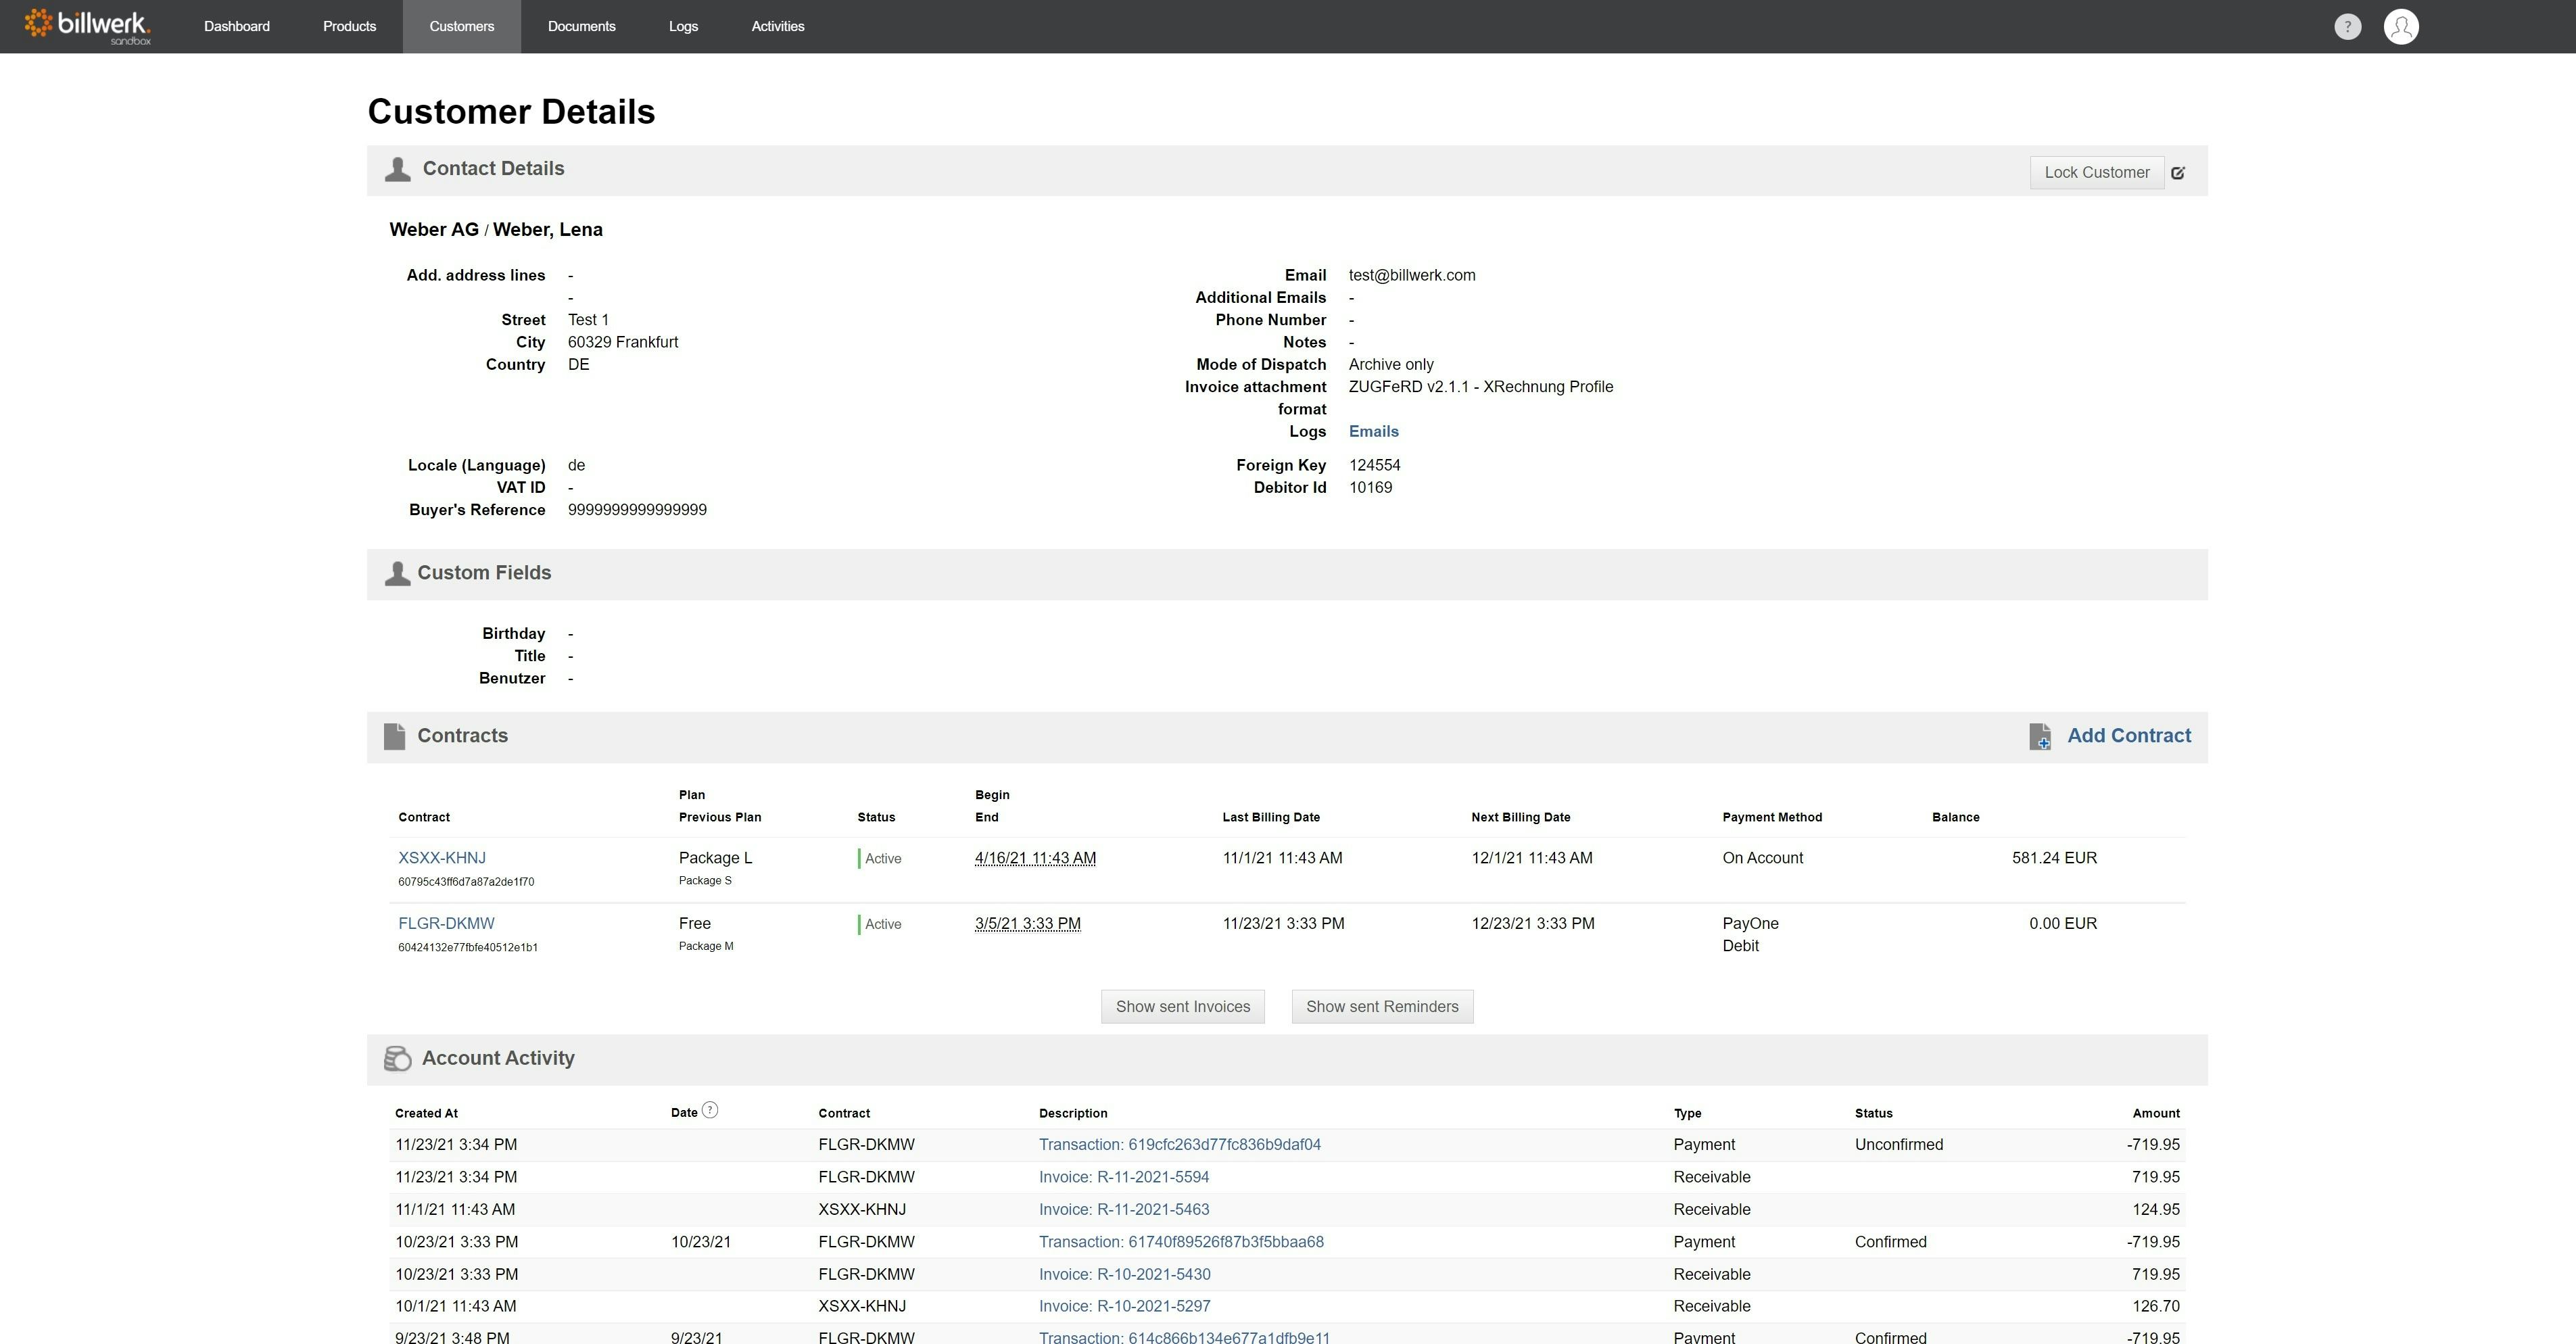The width and height of the screenshot is (2576, 1344).
Task: Open contract XSXX-KHNJ
Action: coord(441,858)
